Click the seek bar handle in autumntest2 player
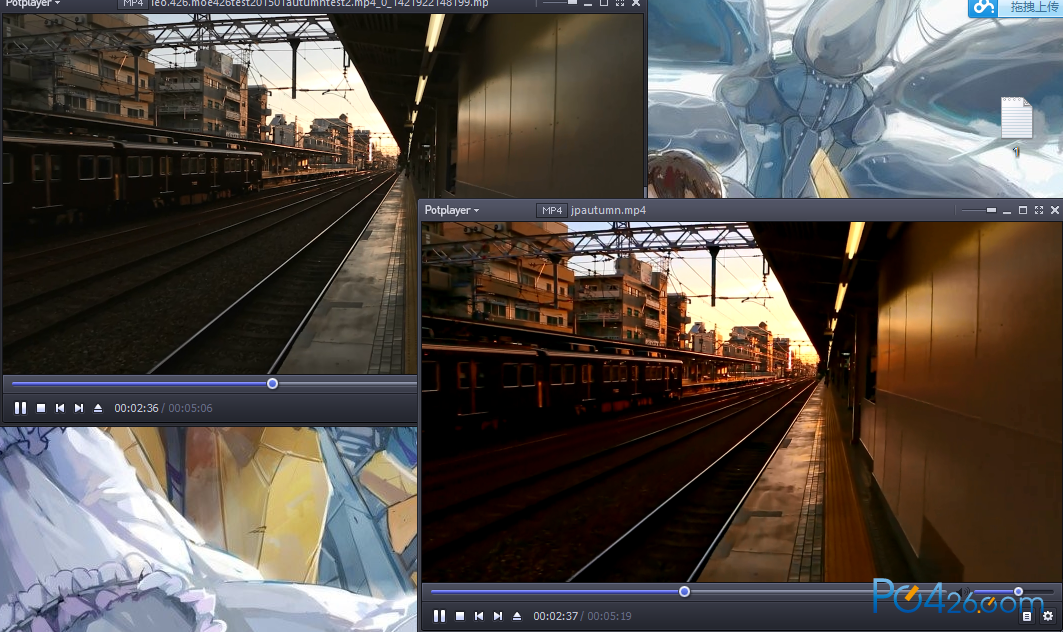 pyautogui.click(x=273, y=383)
